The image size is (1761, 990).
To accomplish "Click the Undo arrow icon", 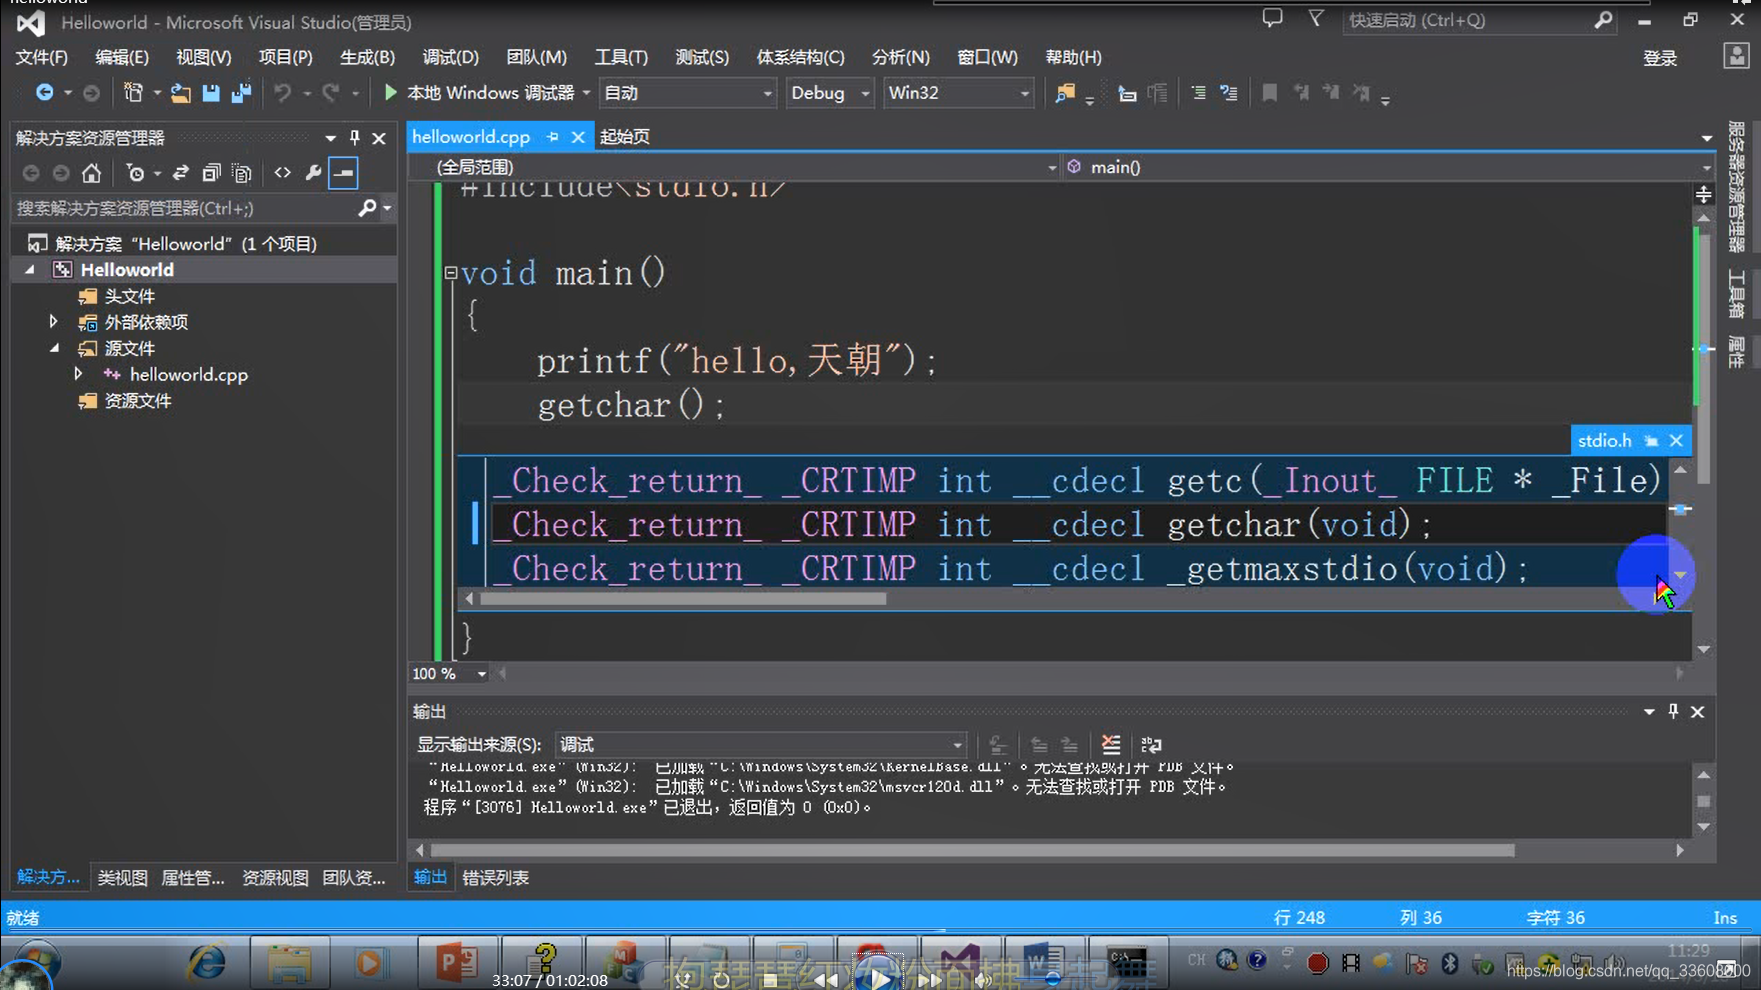I will (283, 92).
